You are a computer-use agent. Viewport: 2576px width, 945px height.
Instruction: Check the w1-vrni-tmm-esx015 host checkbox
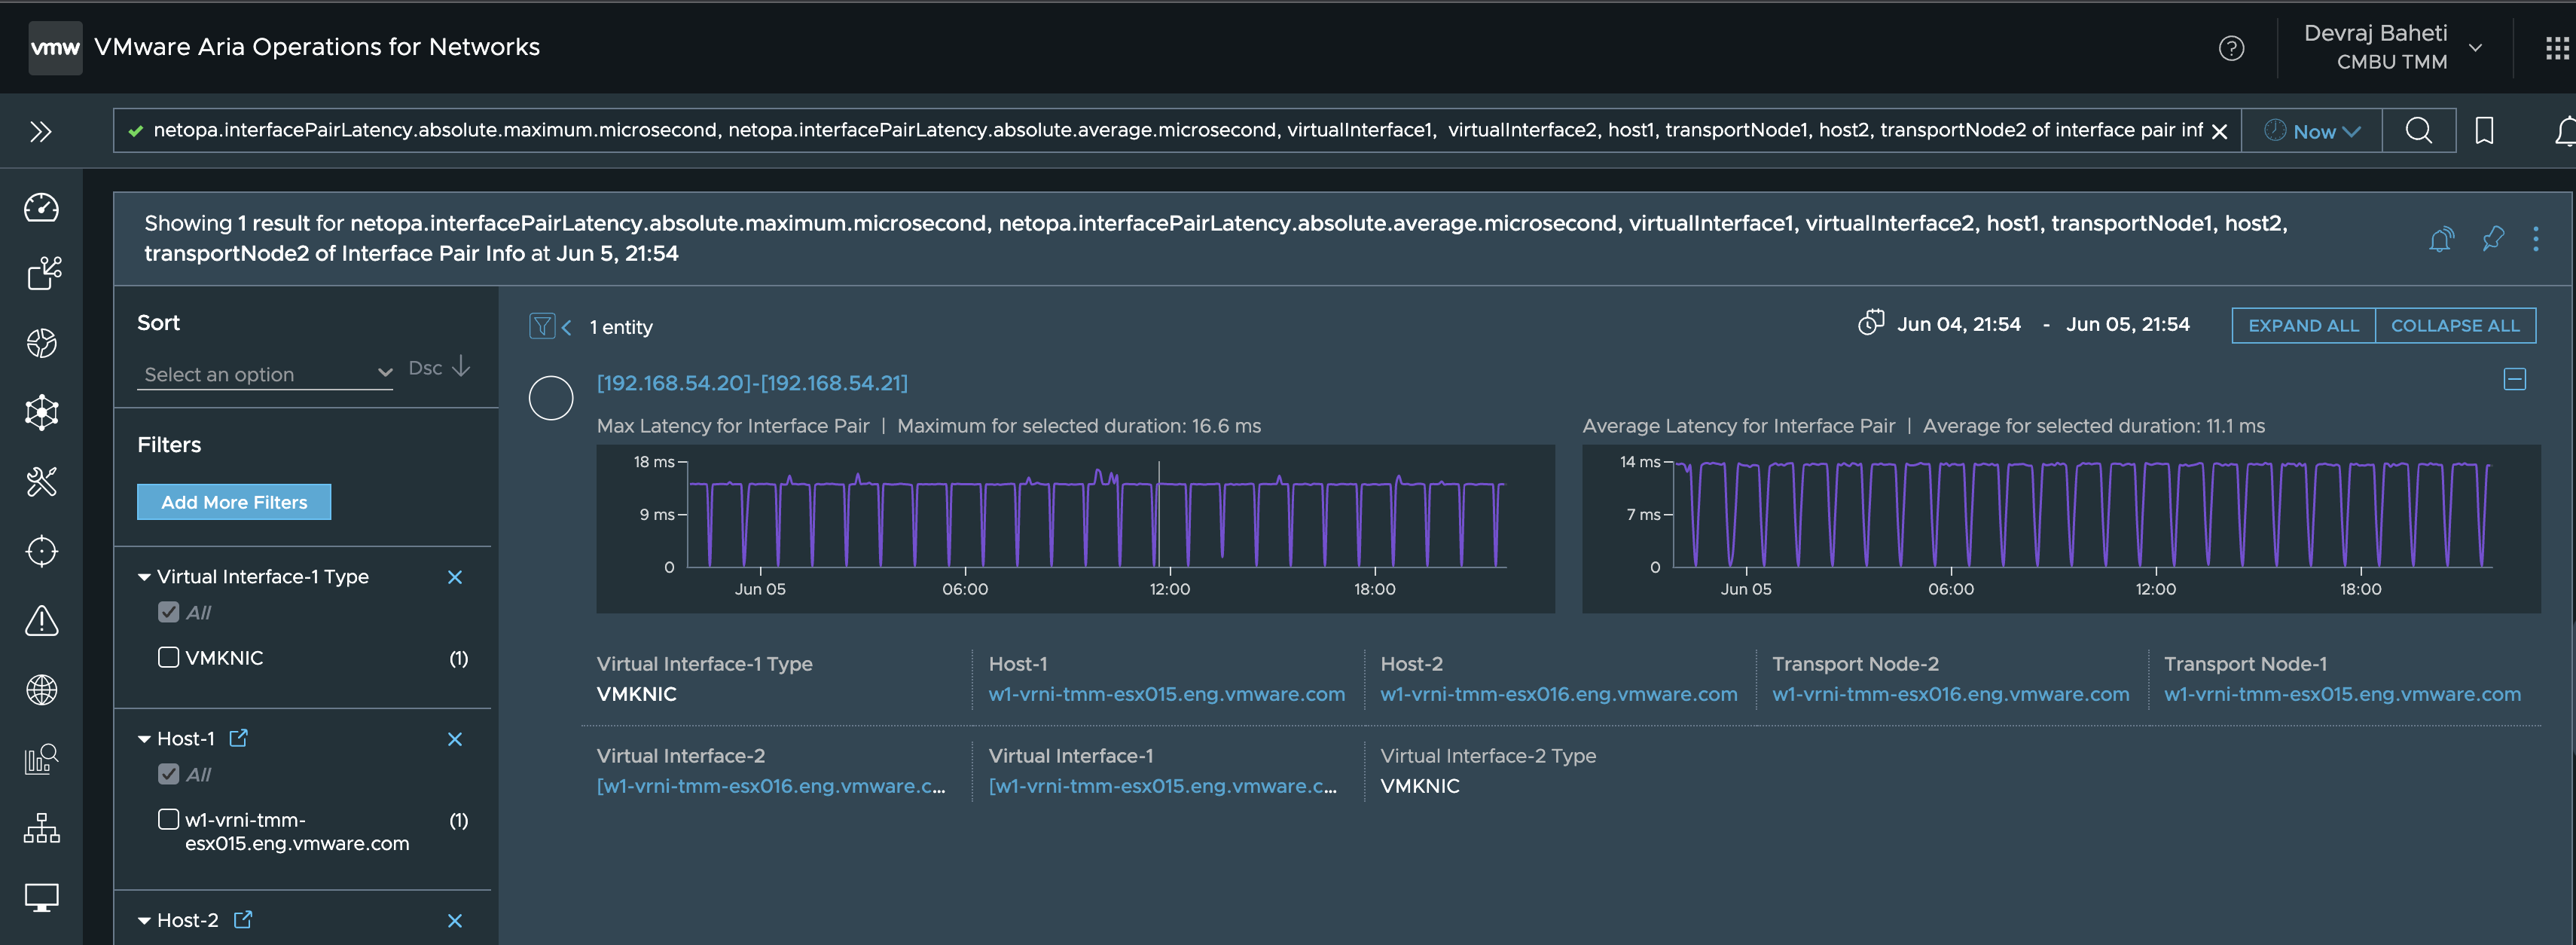(x=169, y=819)
